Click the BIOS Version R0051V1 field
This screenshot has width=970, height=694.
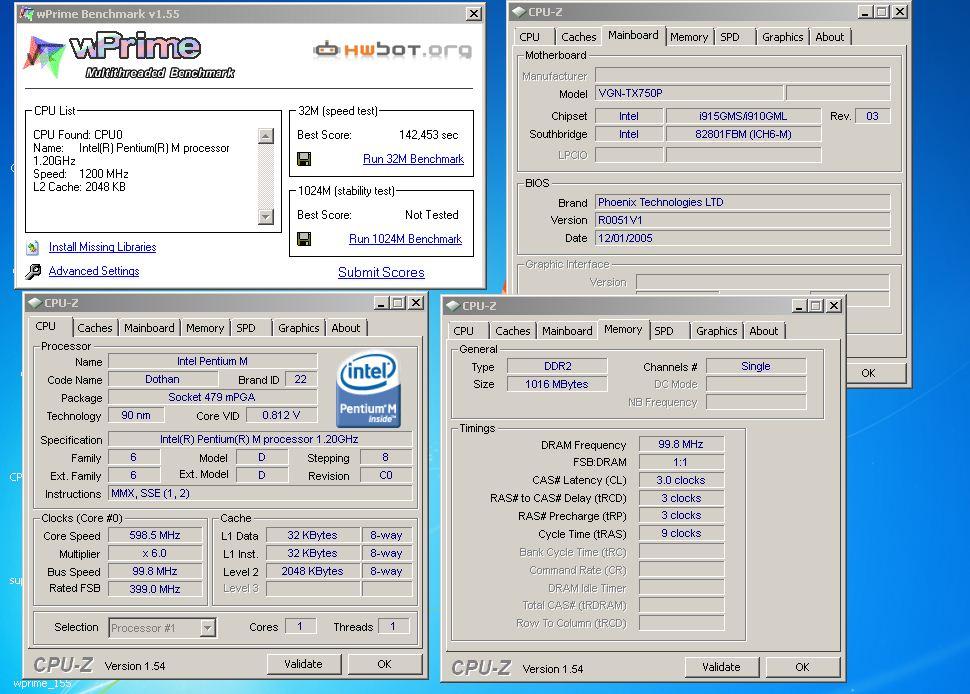tap(742, 220)
